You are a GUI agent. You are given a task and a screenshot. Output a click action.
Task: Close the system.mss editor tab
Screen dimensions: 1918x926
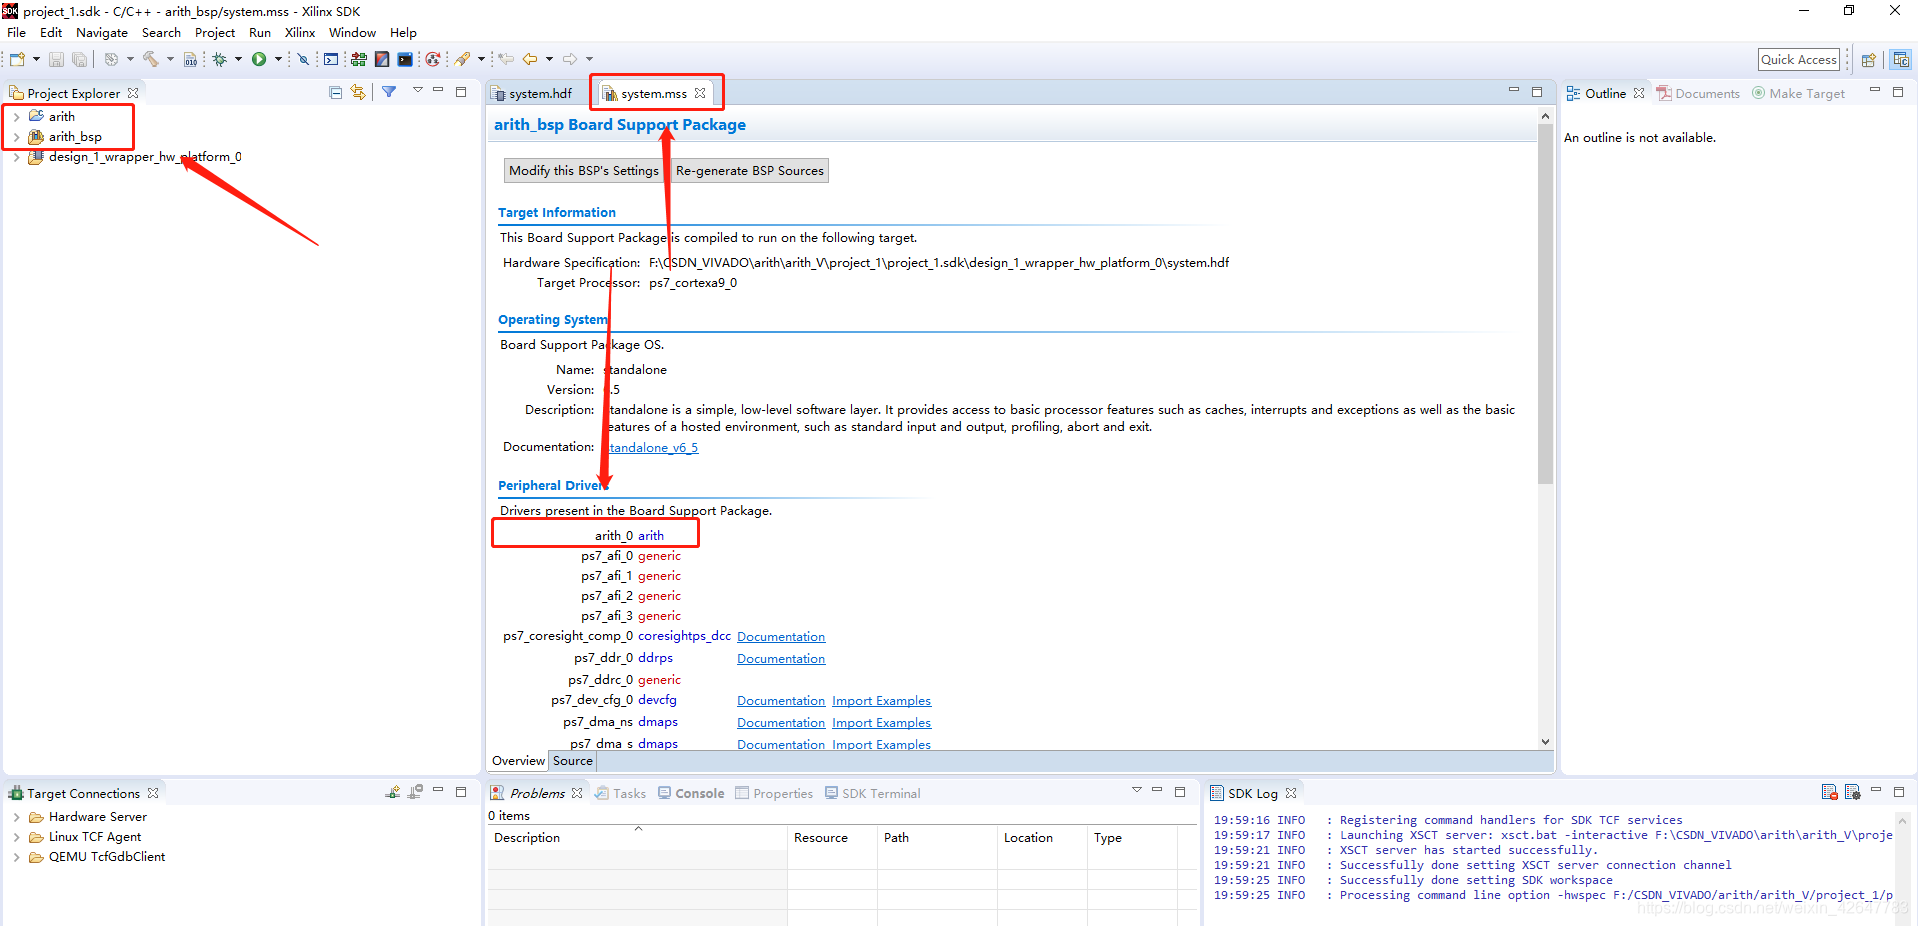[700, 93]
